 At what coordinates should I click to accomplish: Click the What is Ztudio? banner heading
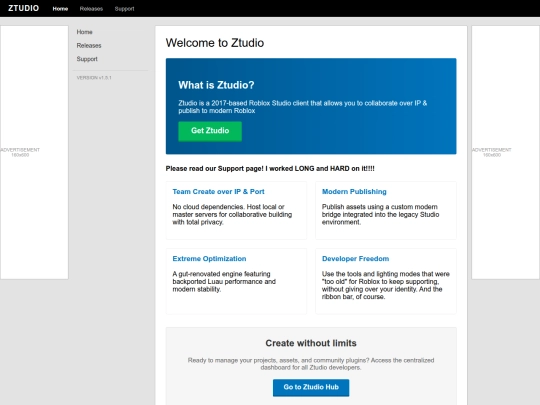(x=216, y=85)
